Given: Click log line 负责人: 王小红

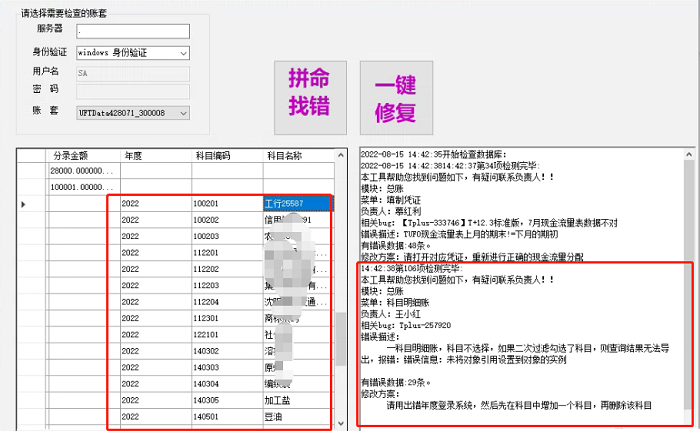Looking at the screenshot, I should coord(391,314).
